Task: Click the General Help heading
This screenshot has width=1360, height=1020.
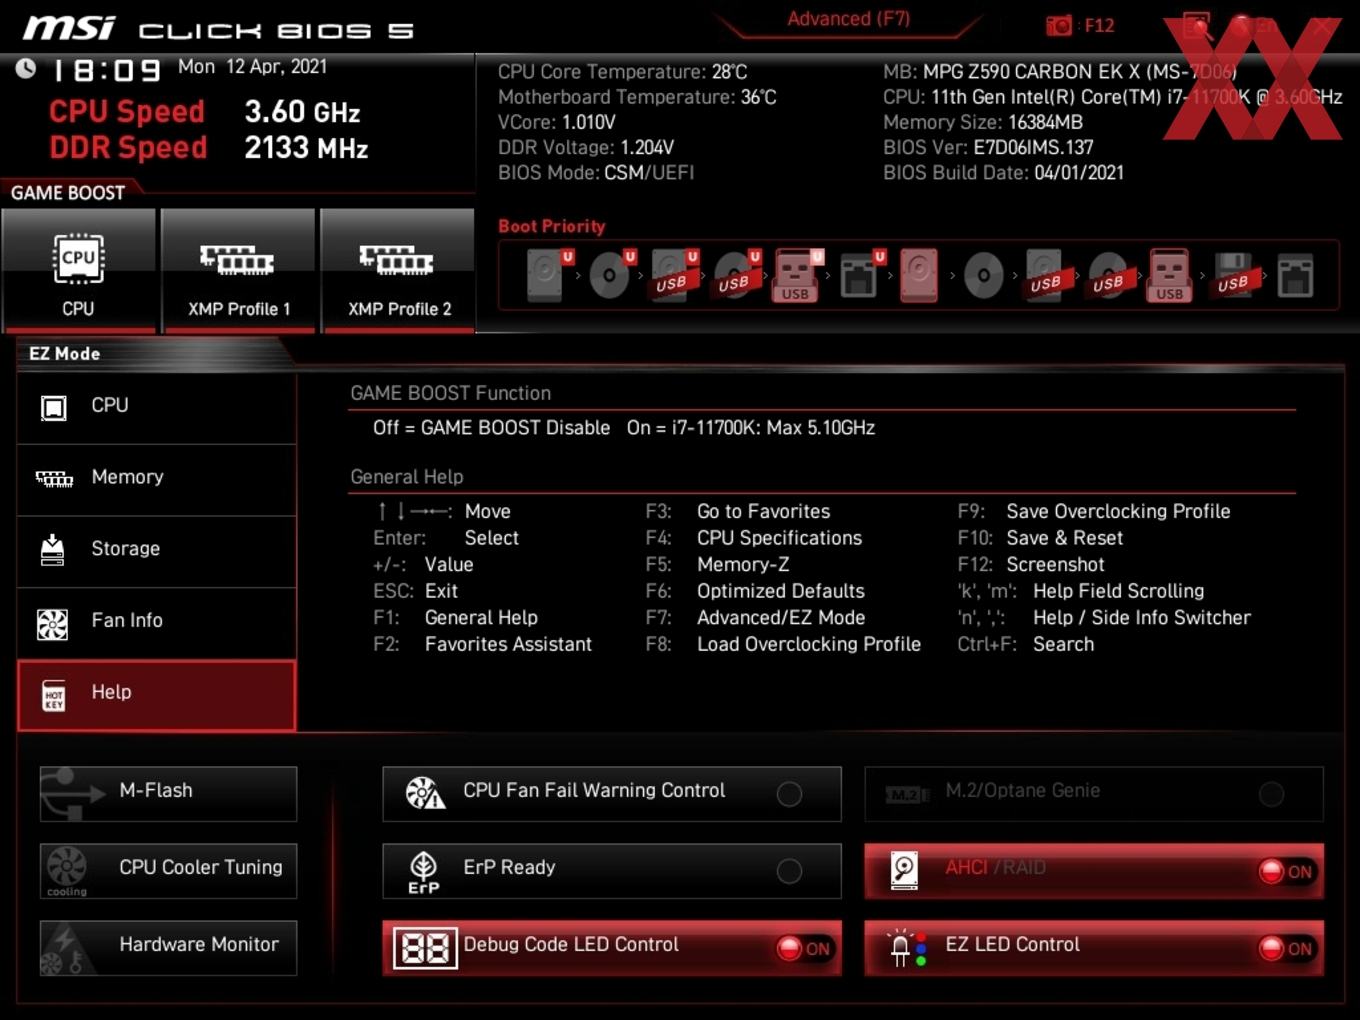Action: pos(407,477)
